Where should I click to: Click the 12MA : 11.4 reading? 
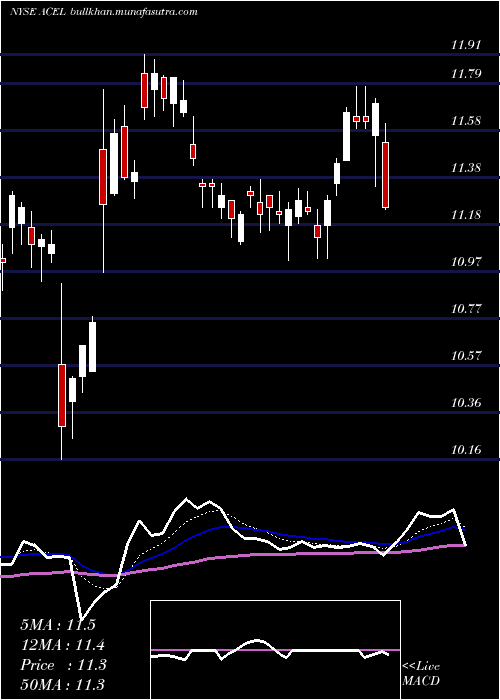[x=63, y=645]
